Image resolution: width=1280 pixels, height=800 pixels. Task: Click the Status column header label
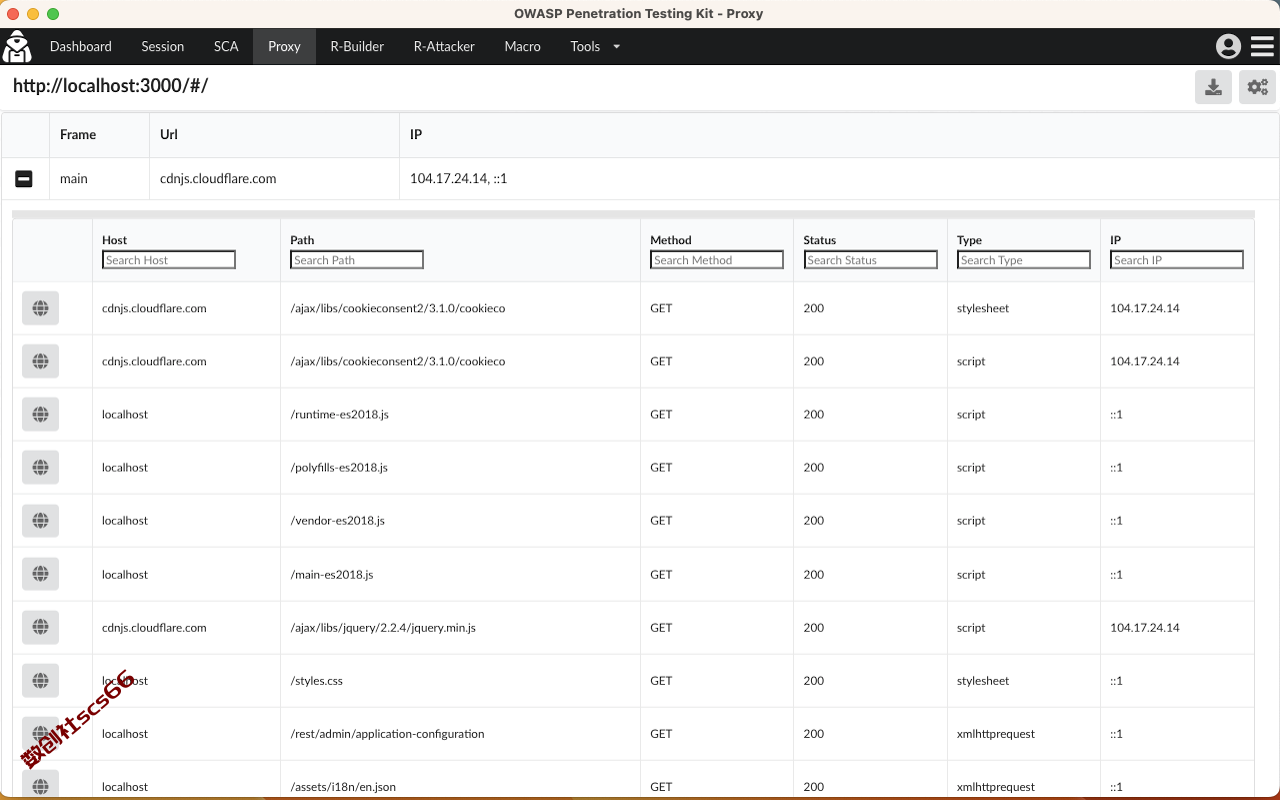pos(820,240)
